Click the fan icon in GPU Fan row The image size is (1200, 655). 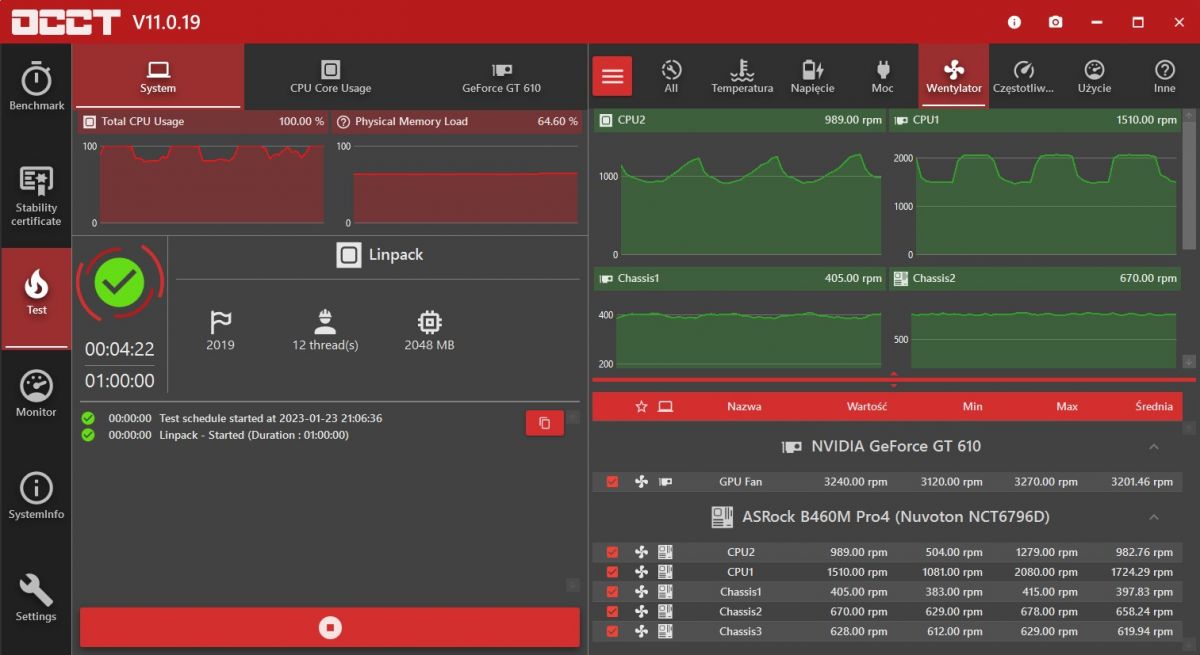point(641,481)
